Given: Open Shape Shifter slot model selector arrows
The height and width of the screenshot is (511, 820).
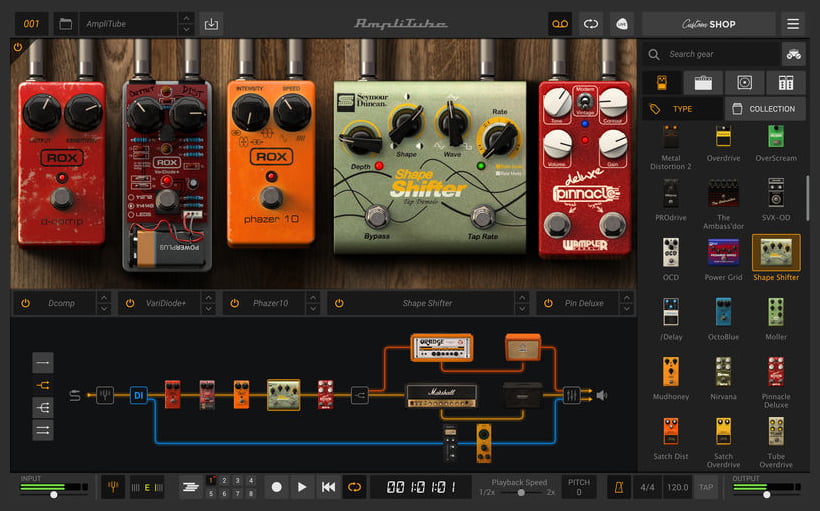Looking at the screenshot, I should [x=522, y=303].
